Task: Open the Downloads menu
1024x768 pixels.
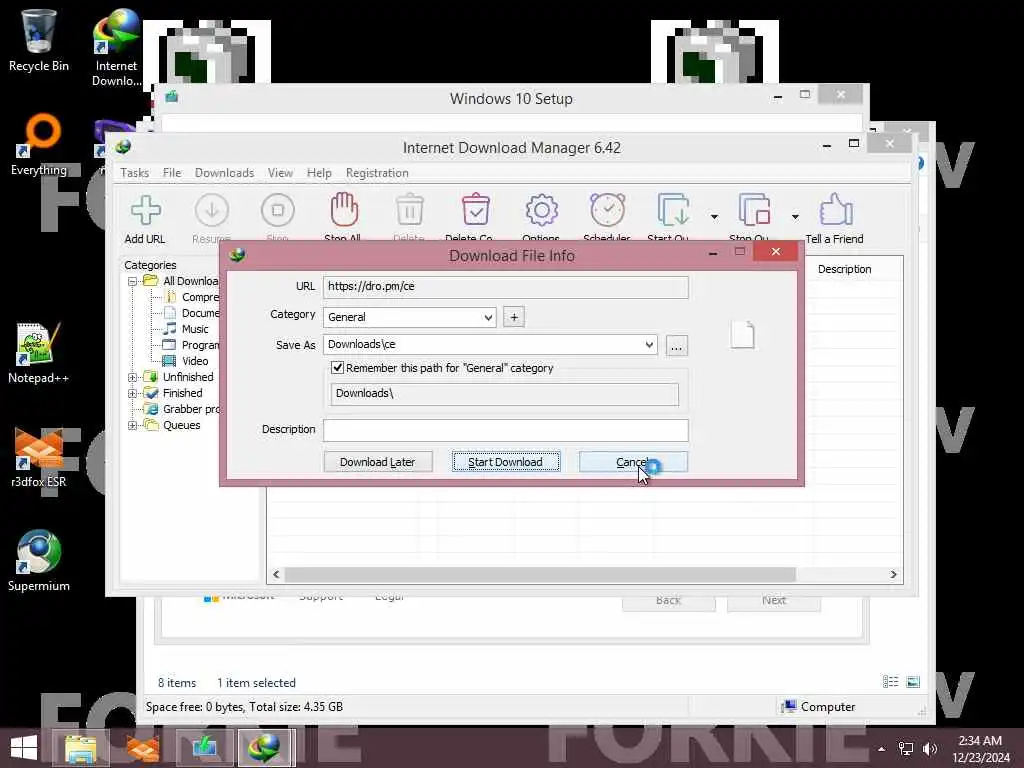Action: tap(224, 172)
